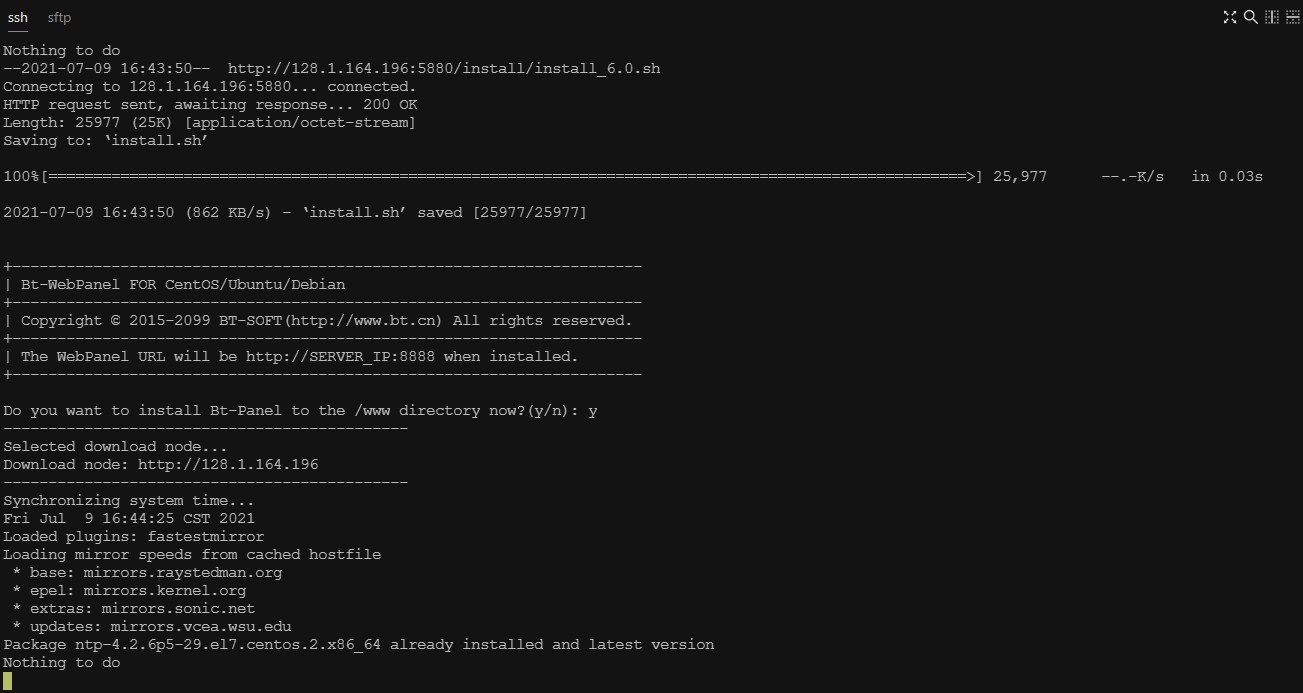Click the Download node http://128.1.164.196 URL
The height and width of the screenshot is (693, 1303).
coord(228,465)
